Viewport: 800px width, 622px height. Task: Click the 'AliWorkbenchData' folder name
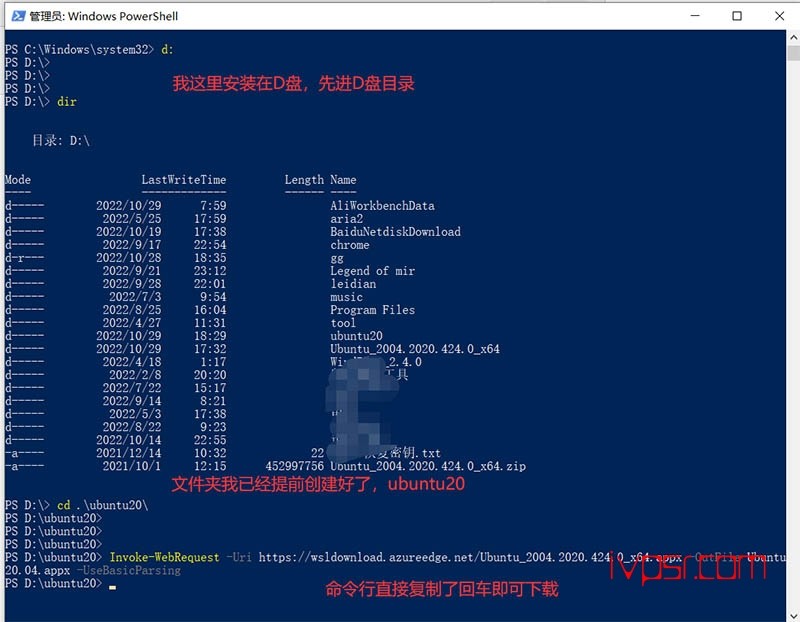pos(382,206)
